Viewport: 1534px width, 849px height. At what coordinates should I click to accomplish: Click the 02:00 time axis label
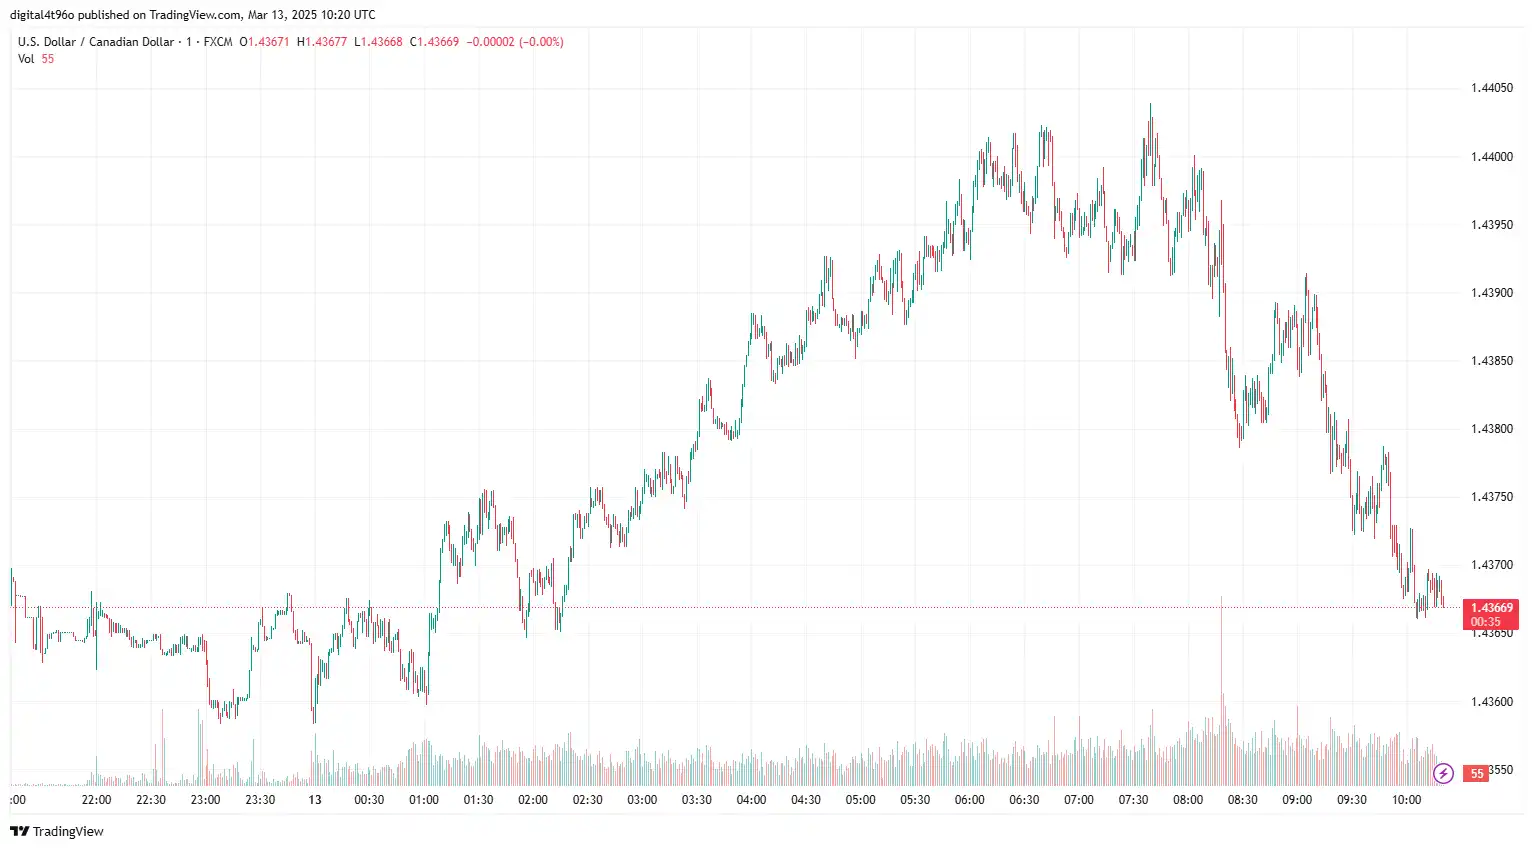[x=533, y=800]
